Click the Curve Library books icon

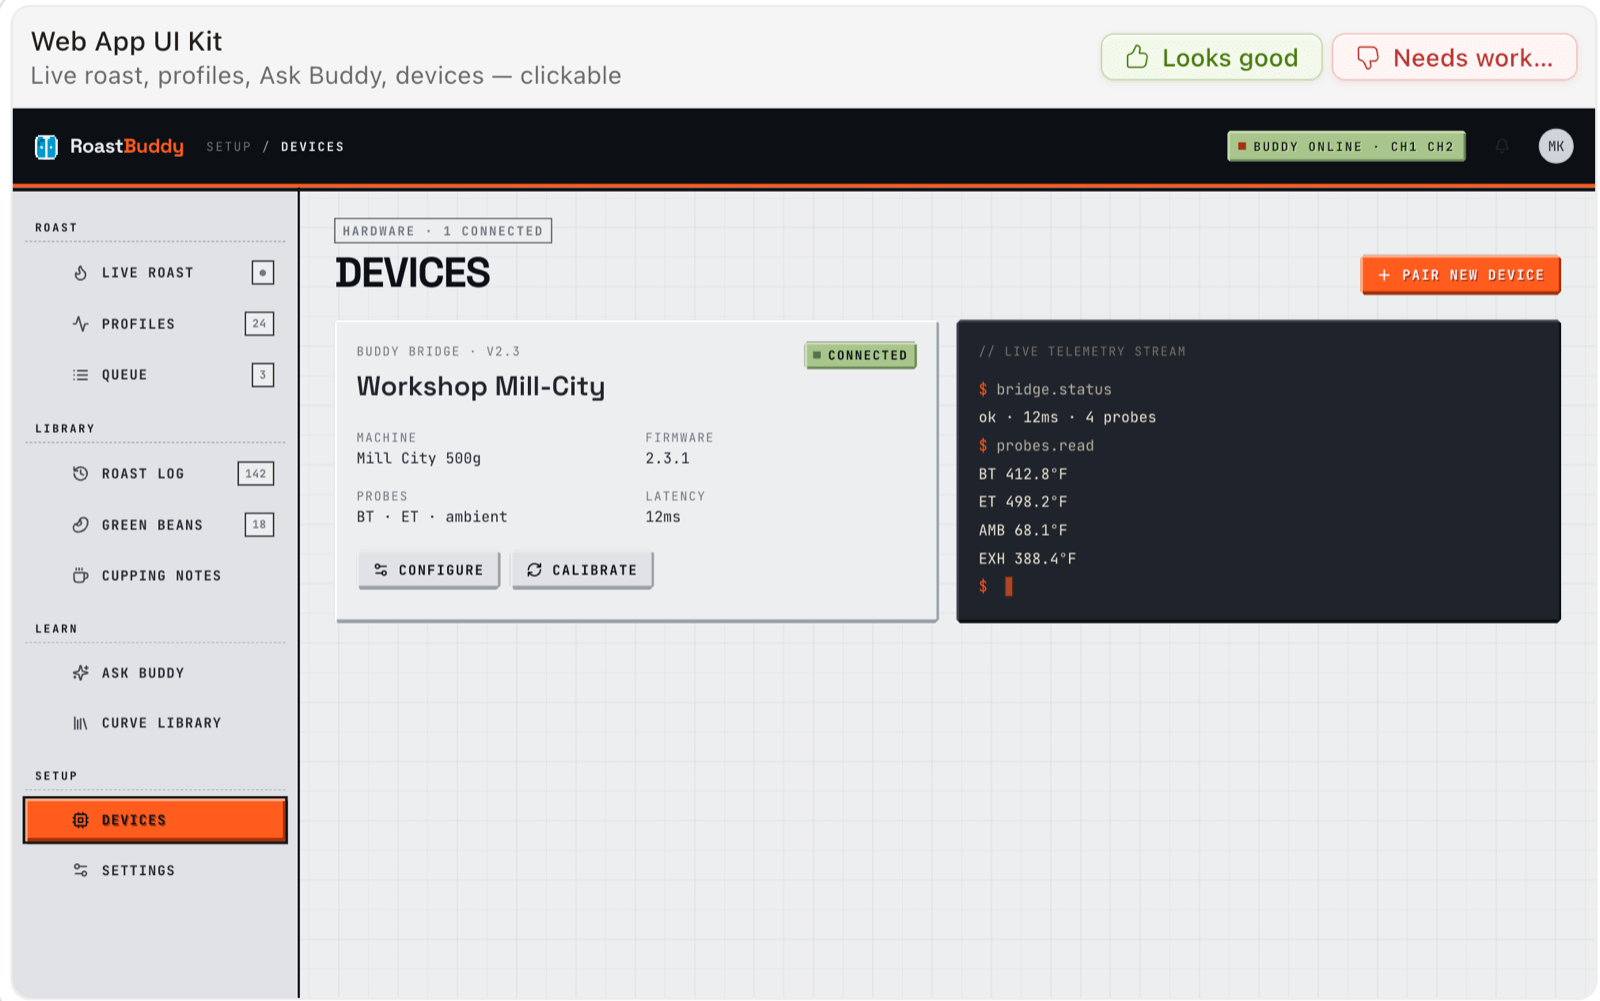pos(80,722)
